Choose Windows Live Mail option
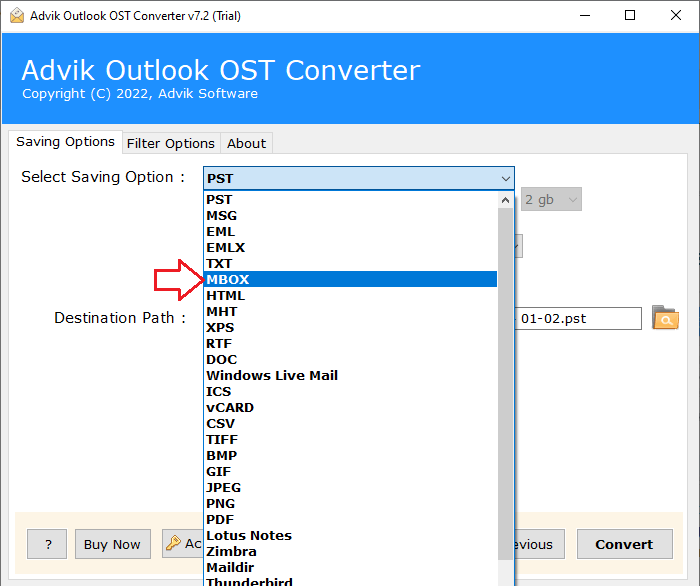The image size is (700, 586). coord(350,375)
